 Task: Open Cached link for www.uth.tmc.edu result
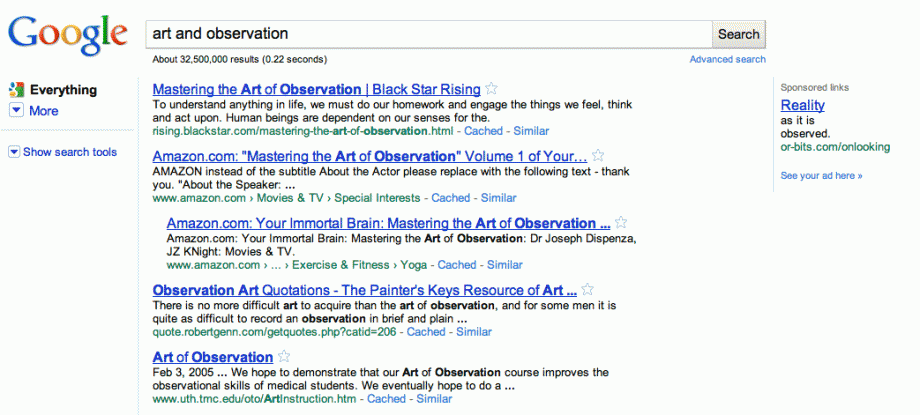386,399
